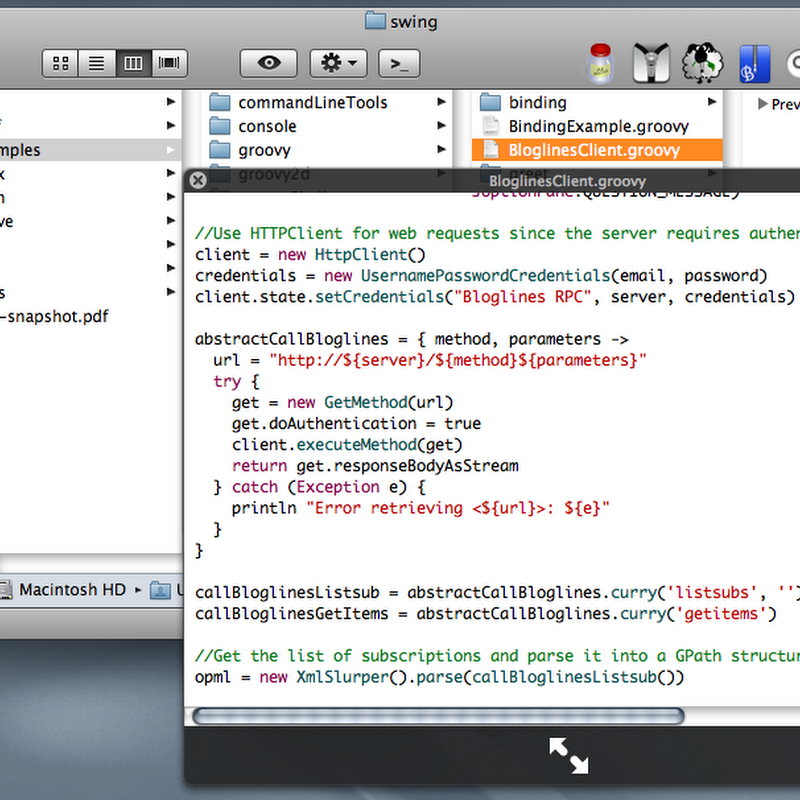800x800 pixels.
Task: Select the file ending in -snapshot.pdf
Action: pyautogui.click(x=55, y=316)
